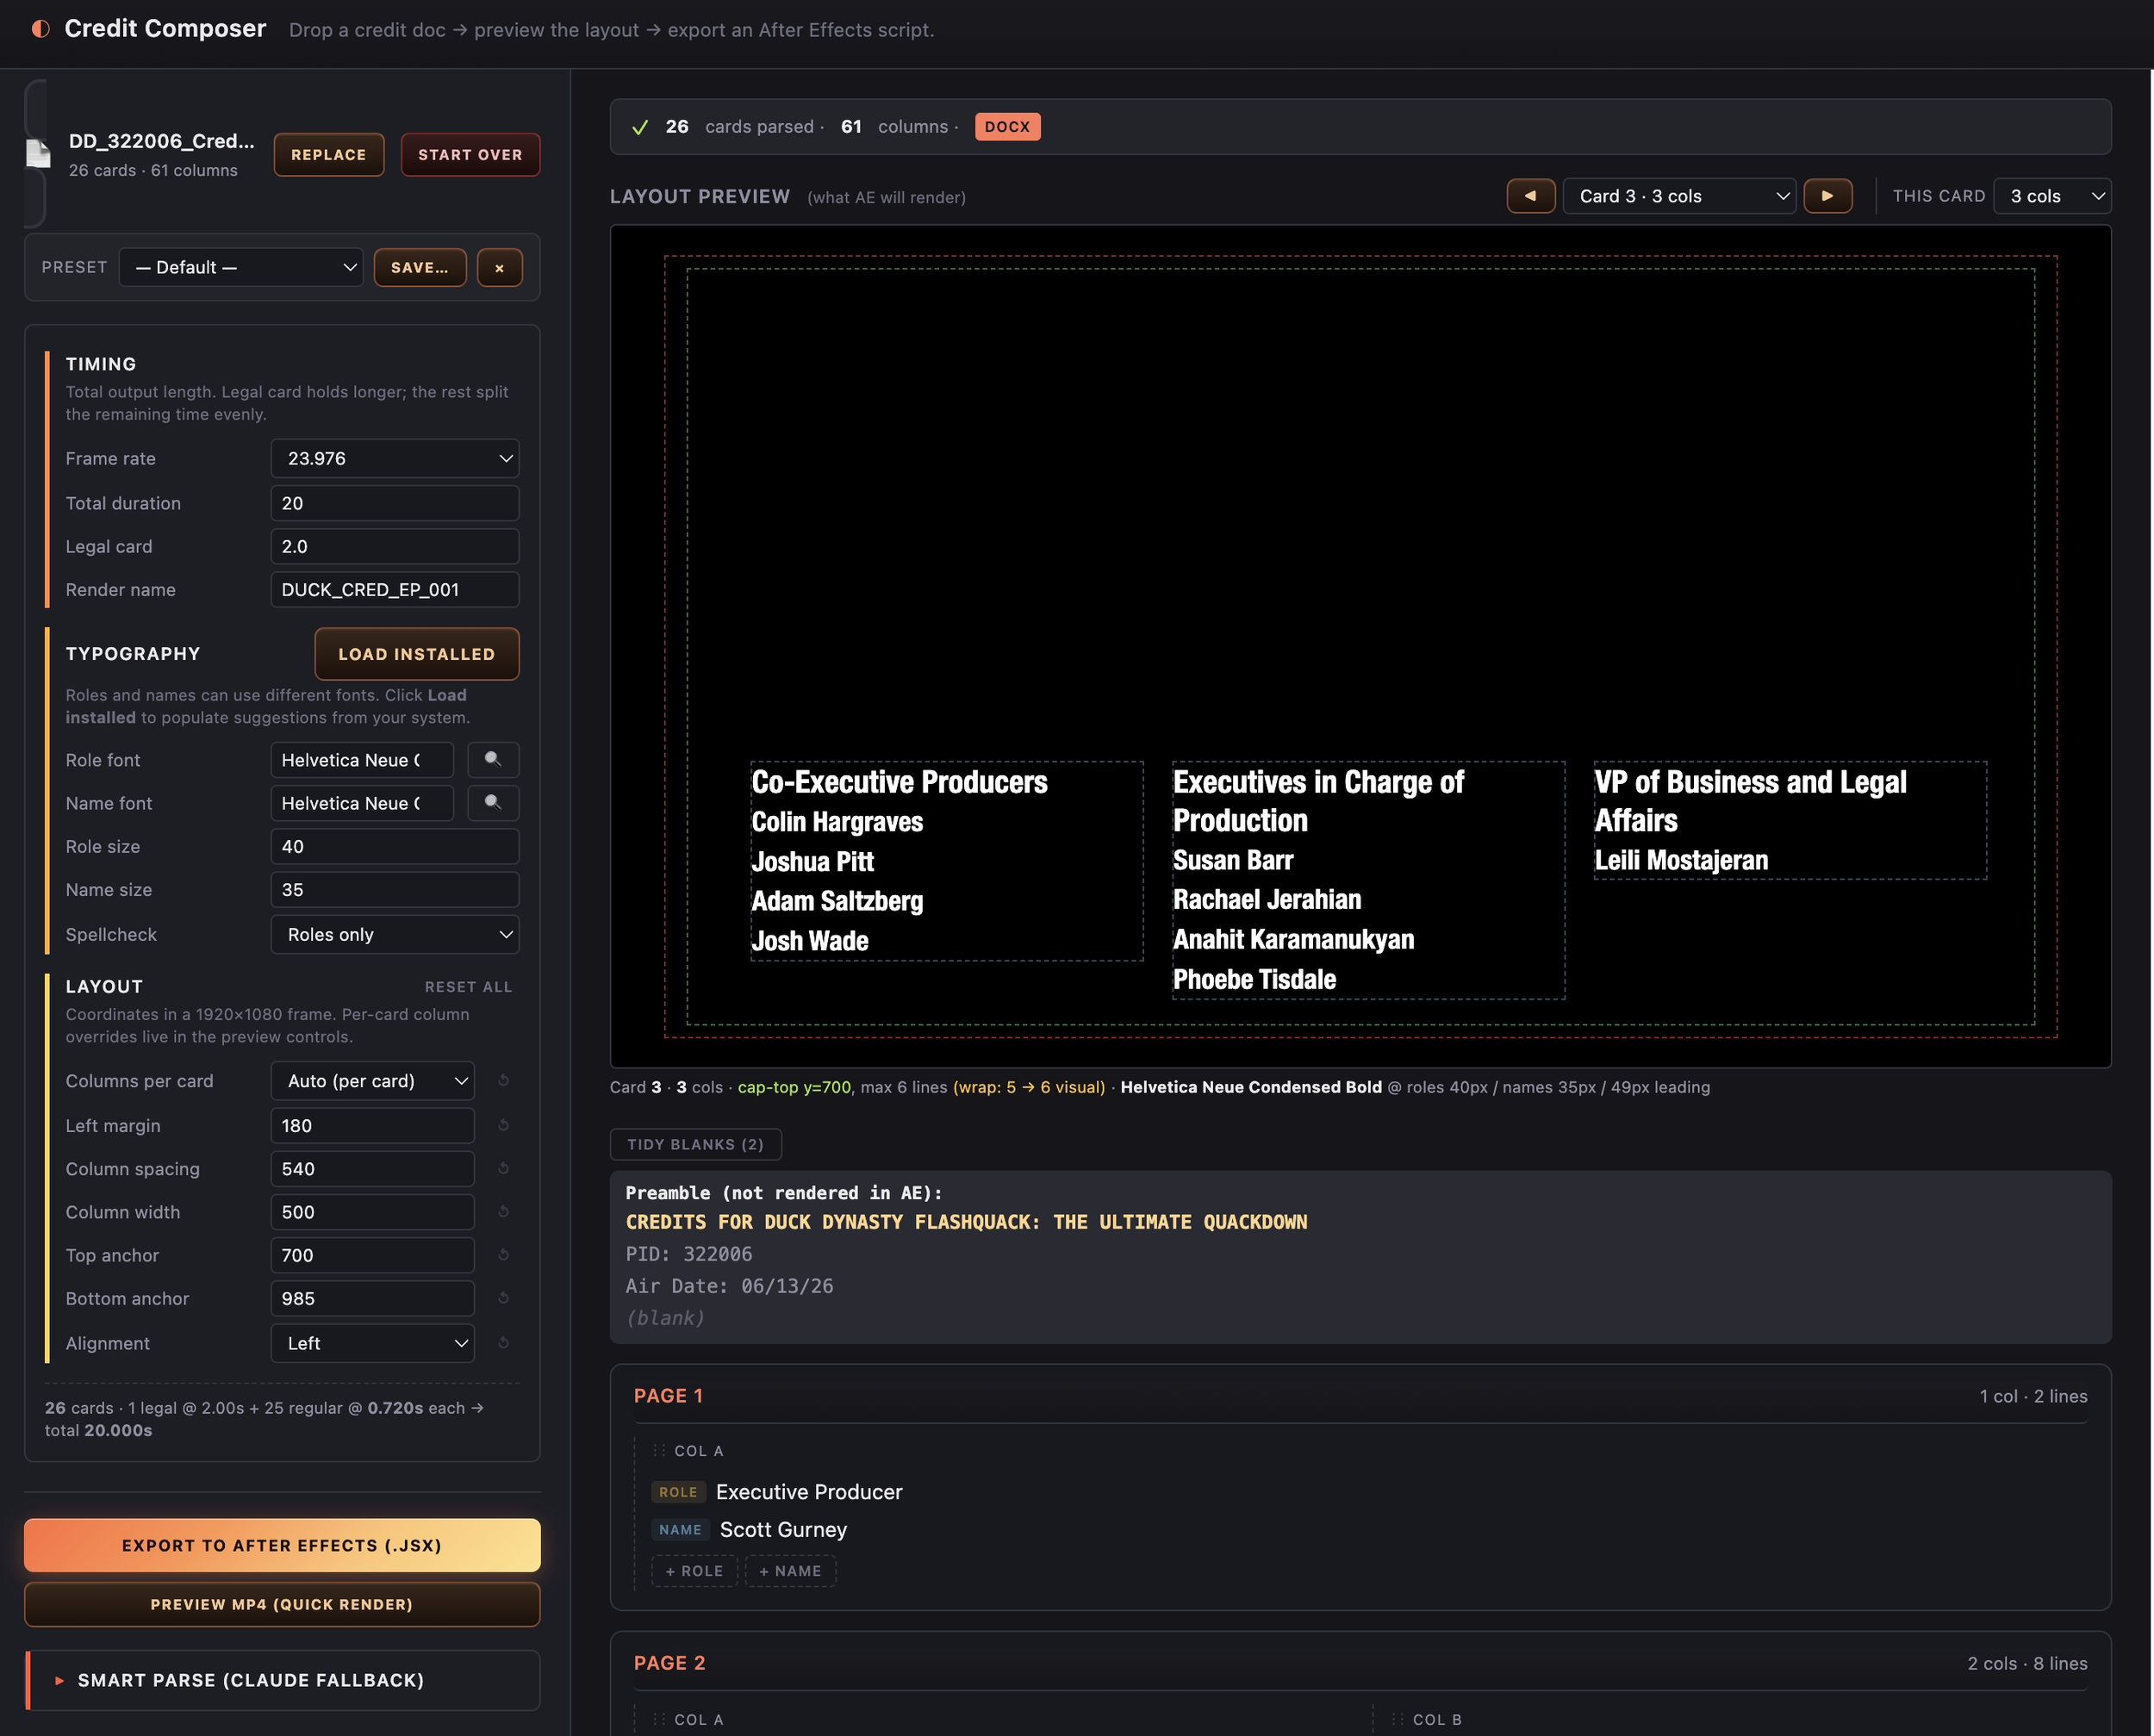Click the green parsed checkmark icon

tap(640, 127)
